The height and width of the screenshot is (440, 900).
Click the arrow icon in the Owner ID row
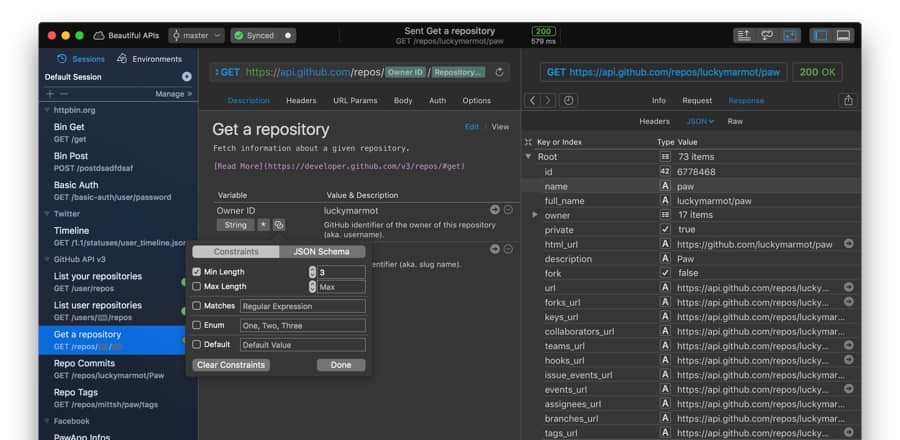[x=494, y=210]
